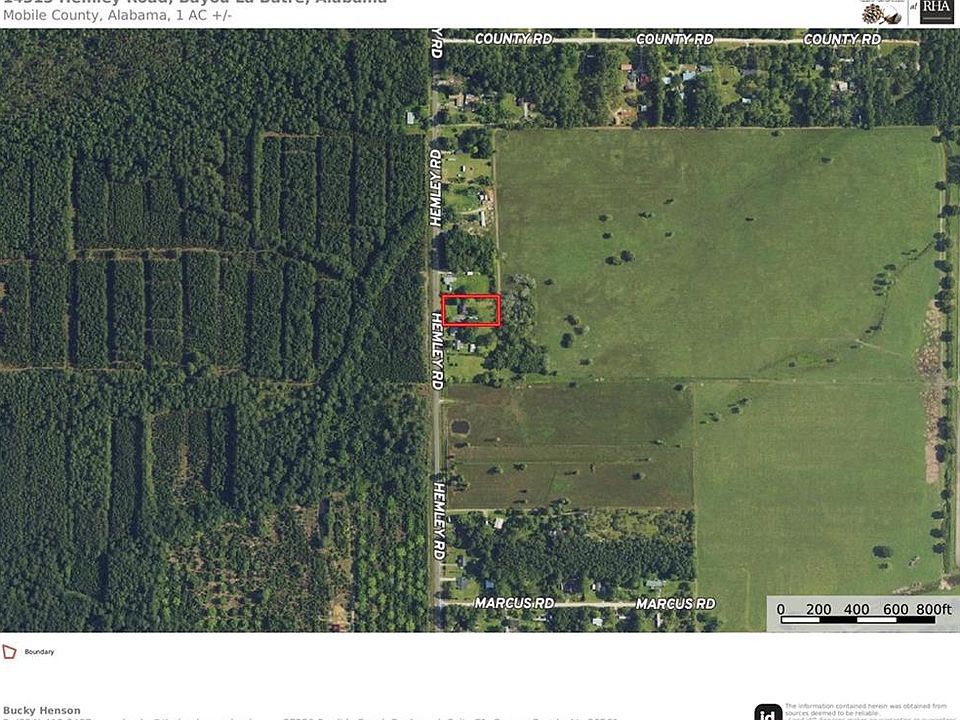Click the red property boundary rectangle
The height and width of the screenshot is (720, 960).
click(471, 310)
